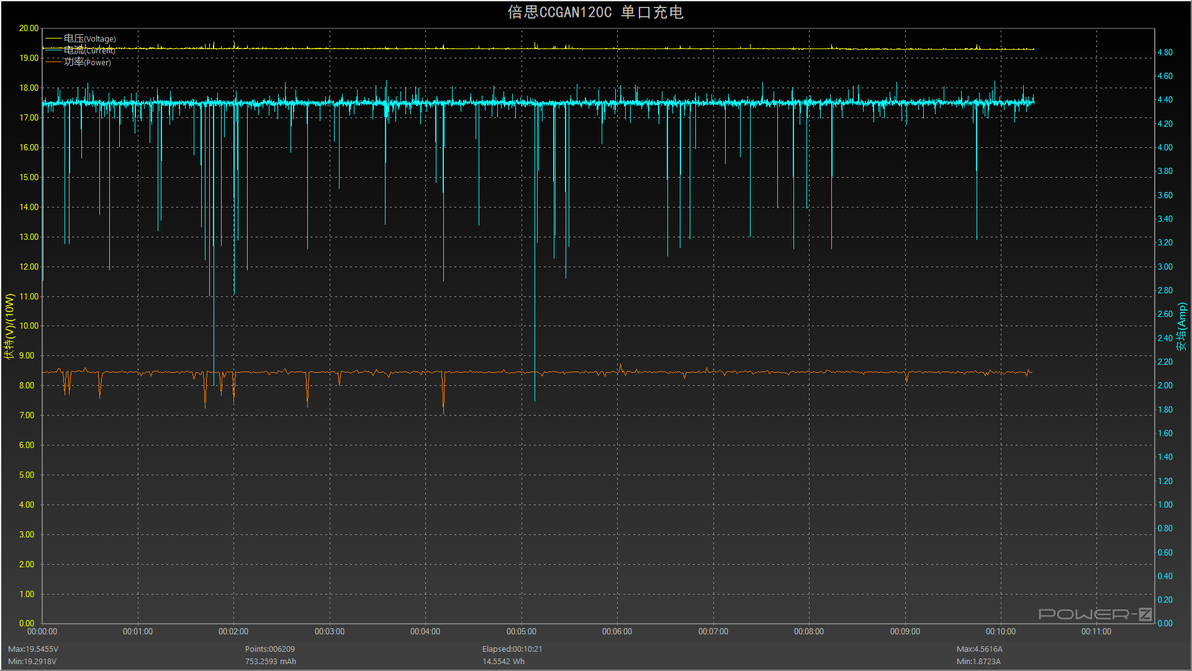Click the 00:11:00 time axis label
The height and width of the screenshot is (671, 1192).
[x=1096, y=632]
